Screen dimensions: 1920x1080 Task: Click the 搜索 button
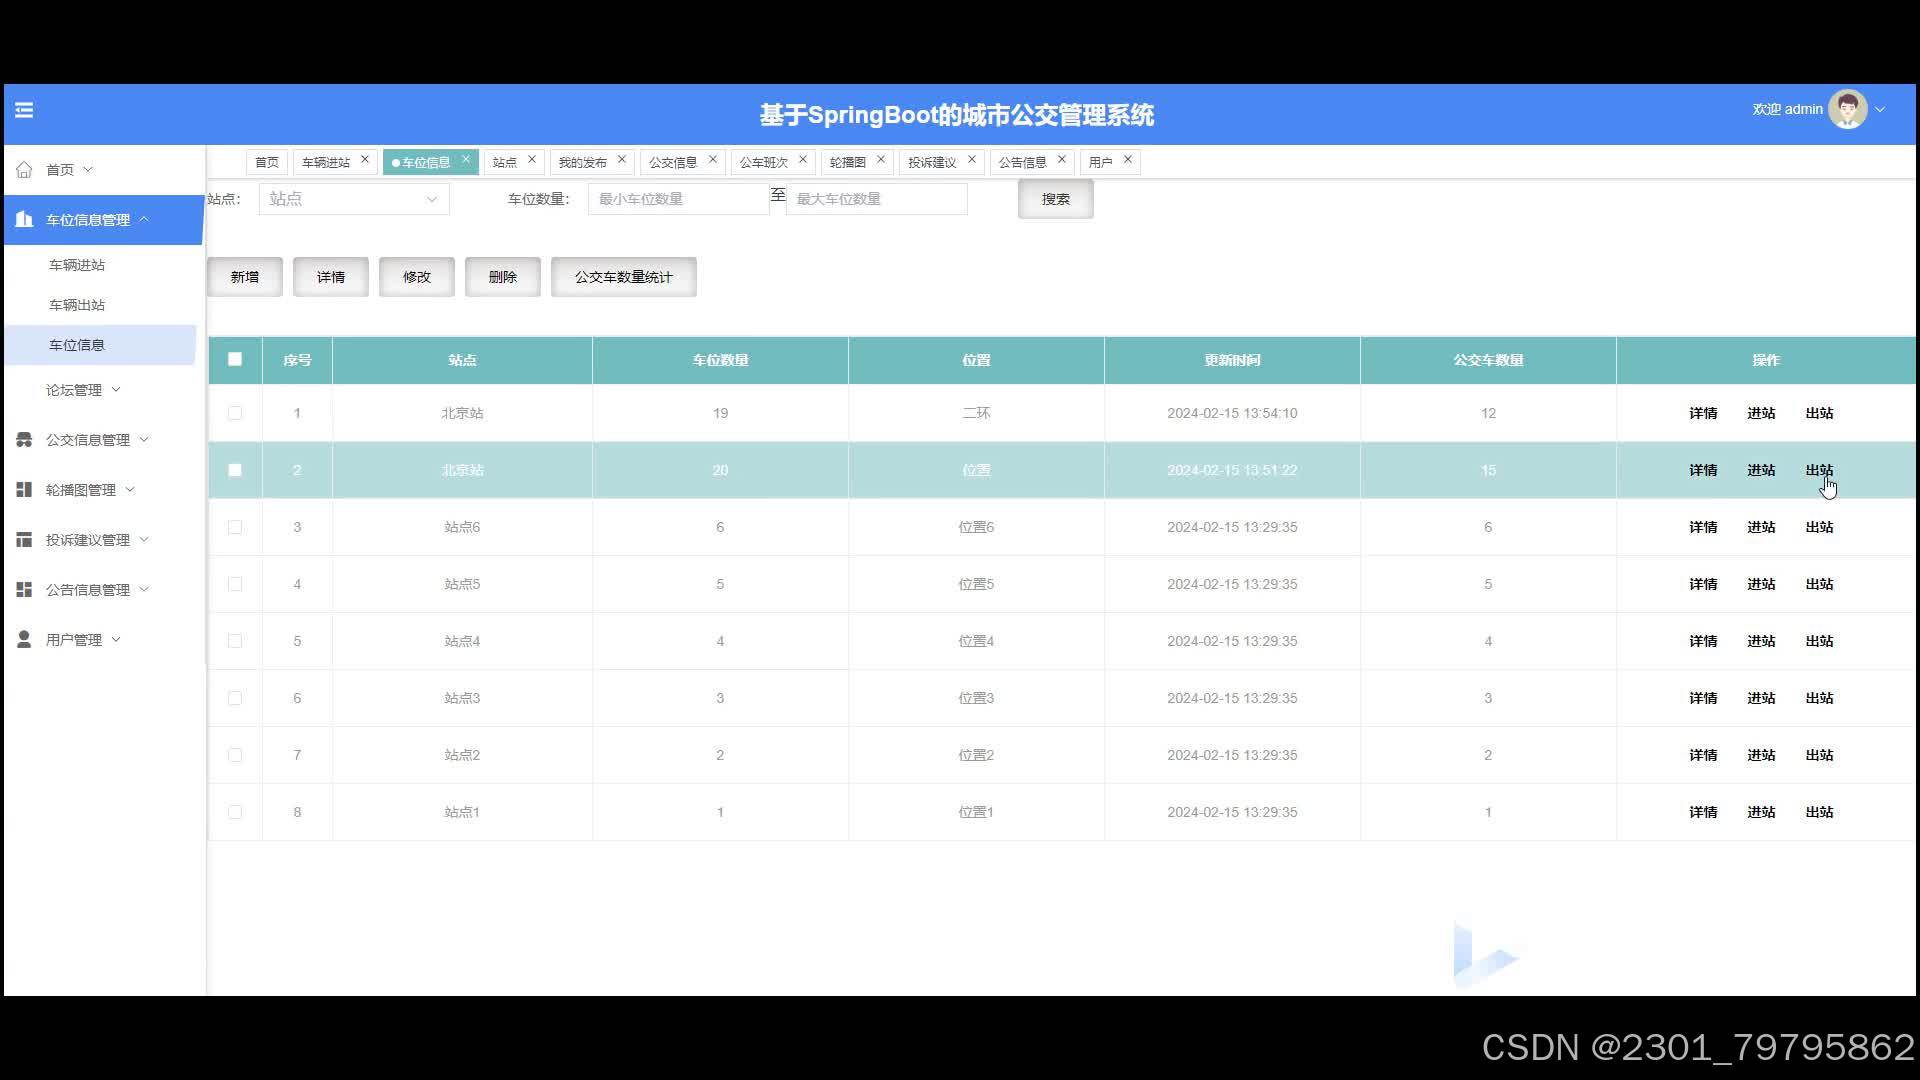coord(1055,199)
